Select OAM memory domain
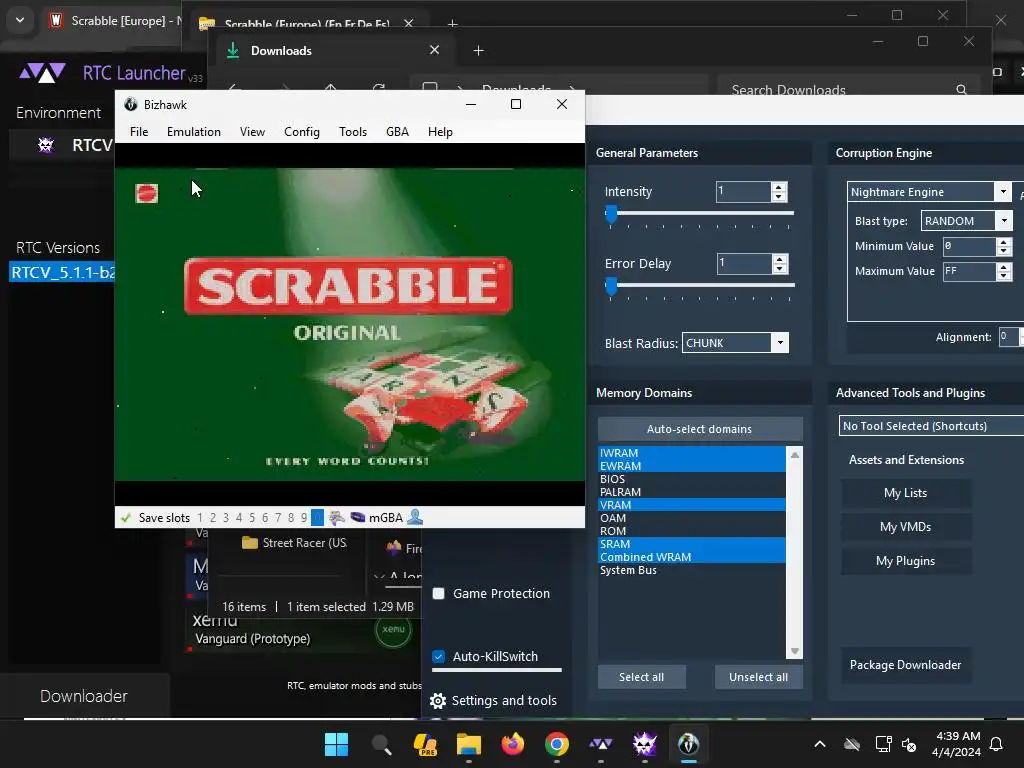Viewport: 1024px width, 768px height. pos(692,518)
